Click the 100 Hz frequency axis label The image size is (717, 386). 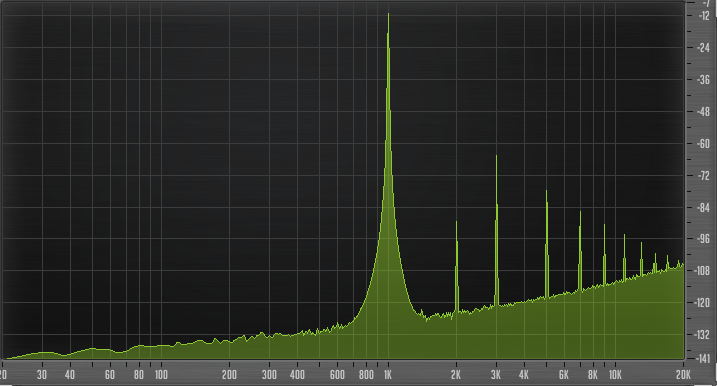[x=161, y=375]
